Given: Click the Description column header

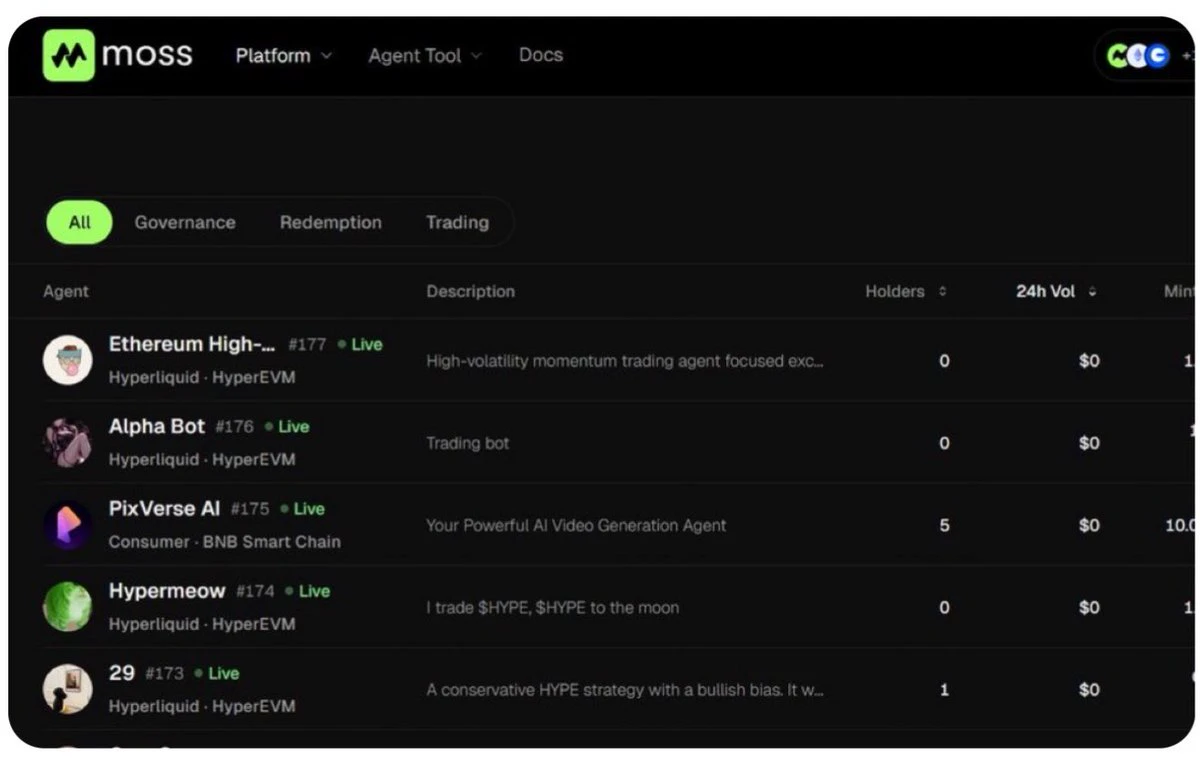Looking at the screenshot, I should tap(470, 291).
